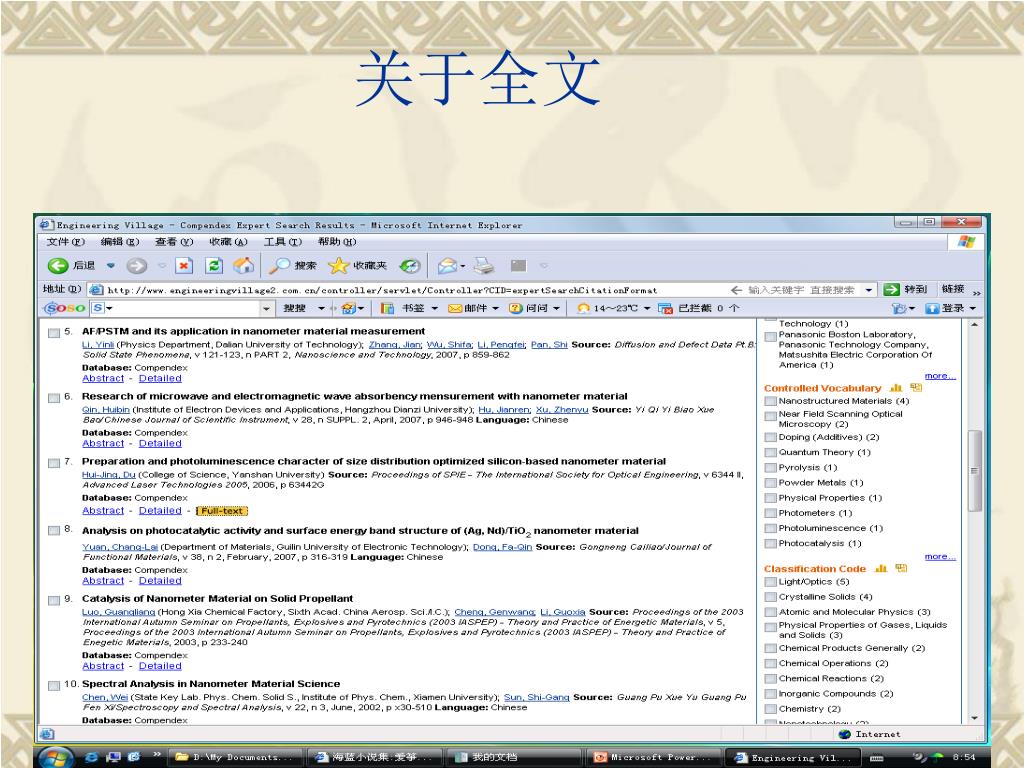Viewport: 1024px width, 768px height.
Task: Click the SOSO logo in toolbar
Action: coord(64,308)
